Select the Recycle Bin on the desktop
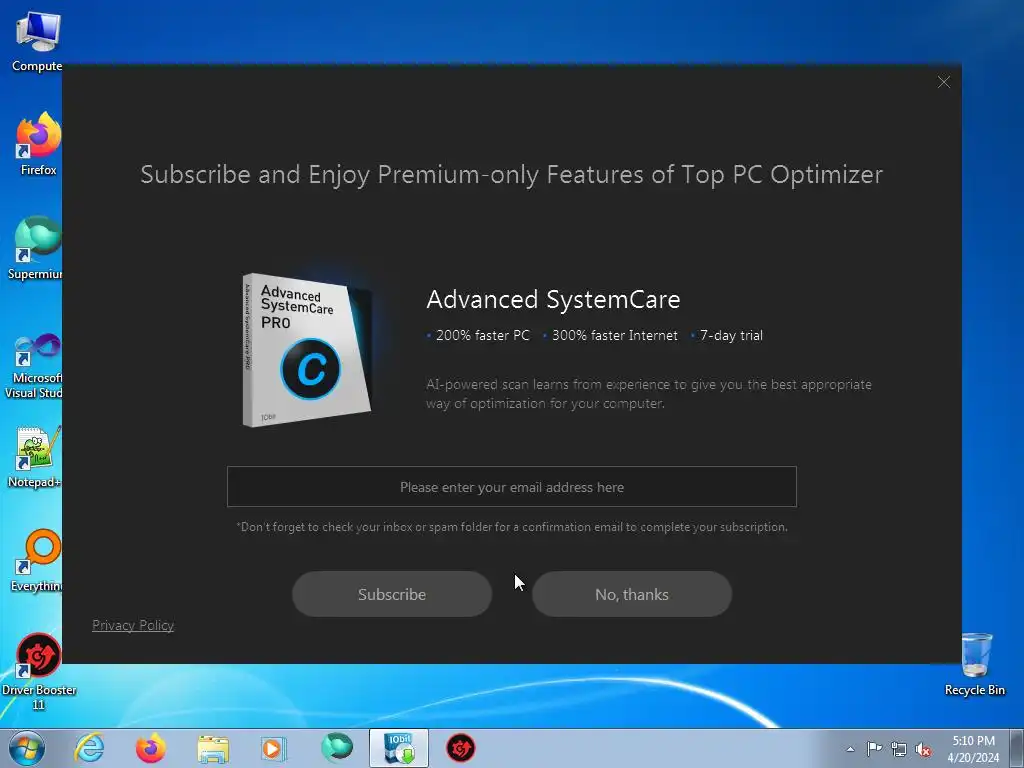Screen dimensions: 1024x768 click(975, 664)
